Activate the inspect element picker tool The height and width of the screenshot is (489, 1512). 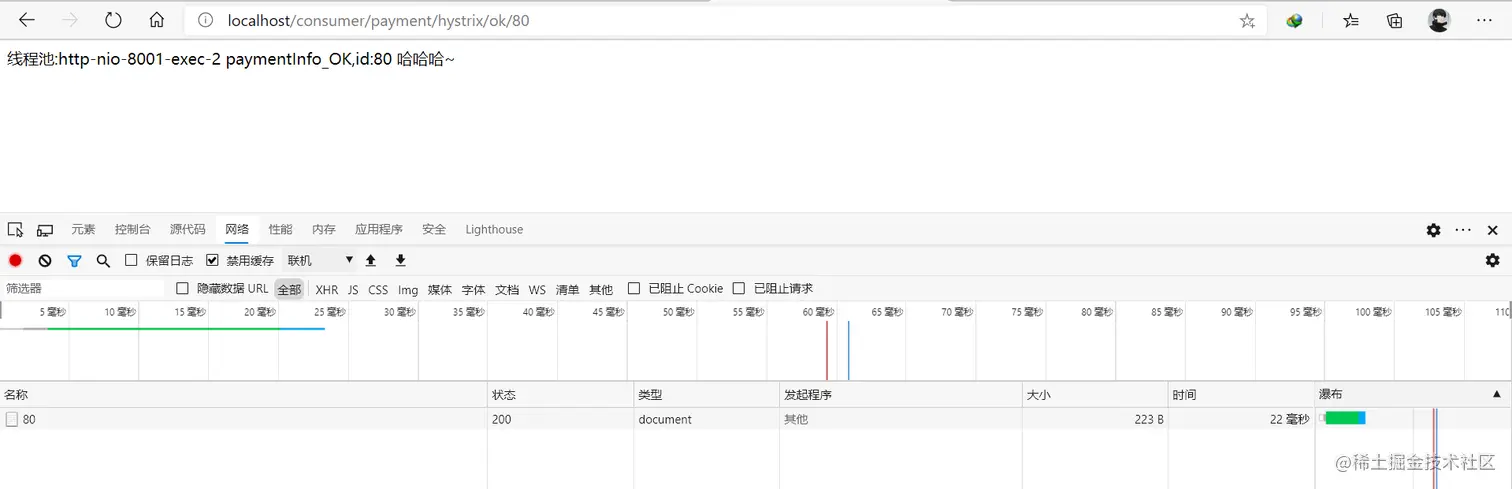15,230
